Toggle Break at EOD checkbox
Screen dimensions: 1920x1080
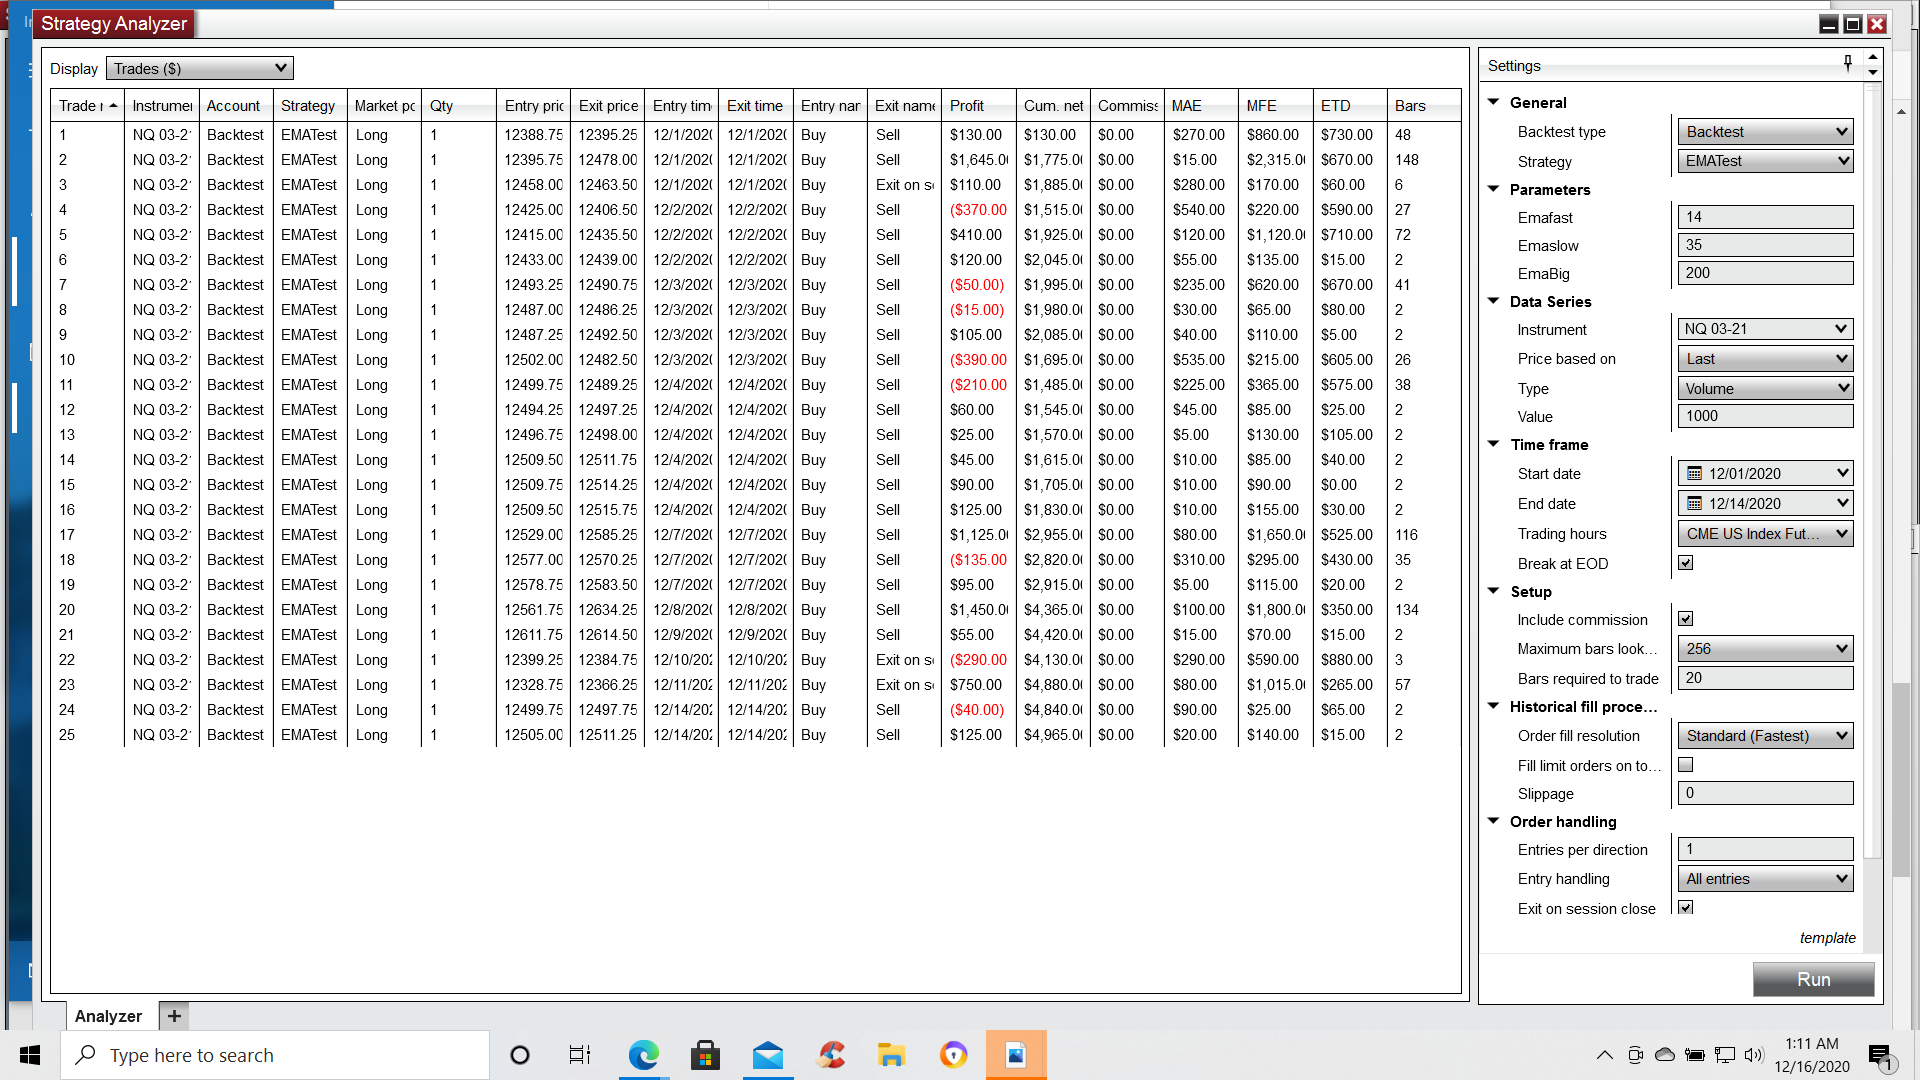(1686, 563)
